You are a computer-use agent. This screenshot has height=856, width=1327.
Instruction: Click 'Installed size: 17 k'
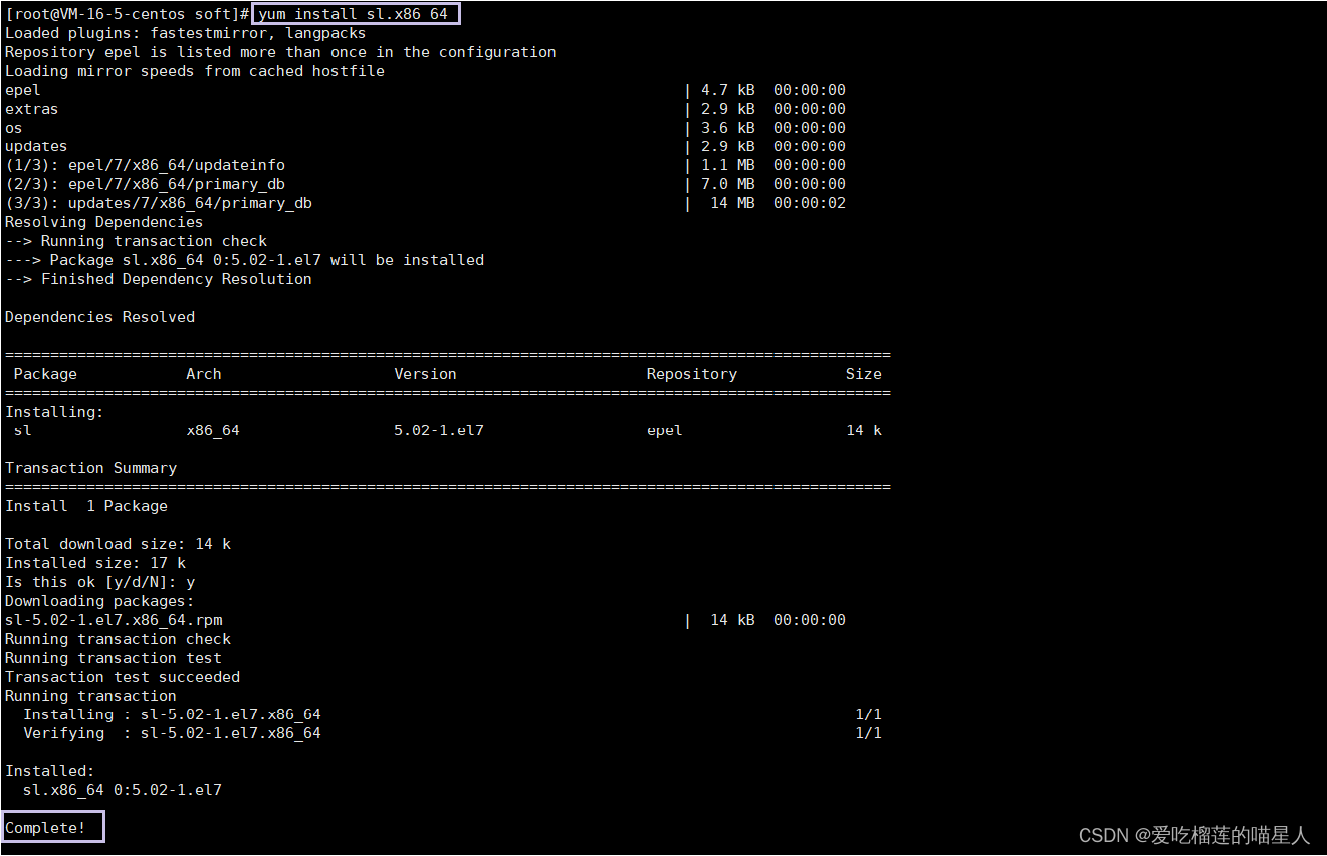click(95, 563)
